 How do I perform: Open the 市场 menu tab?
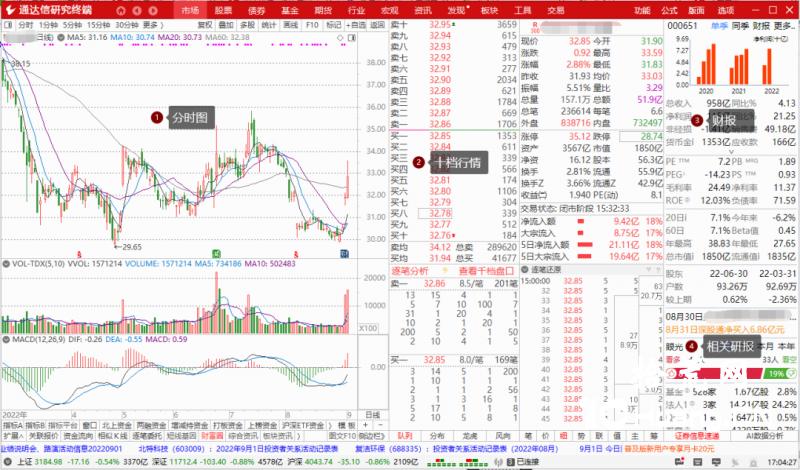(190, 10)
